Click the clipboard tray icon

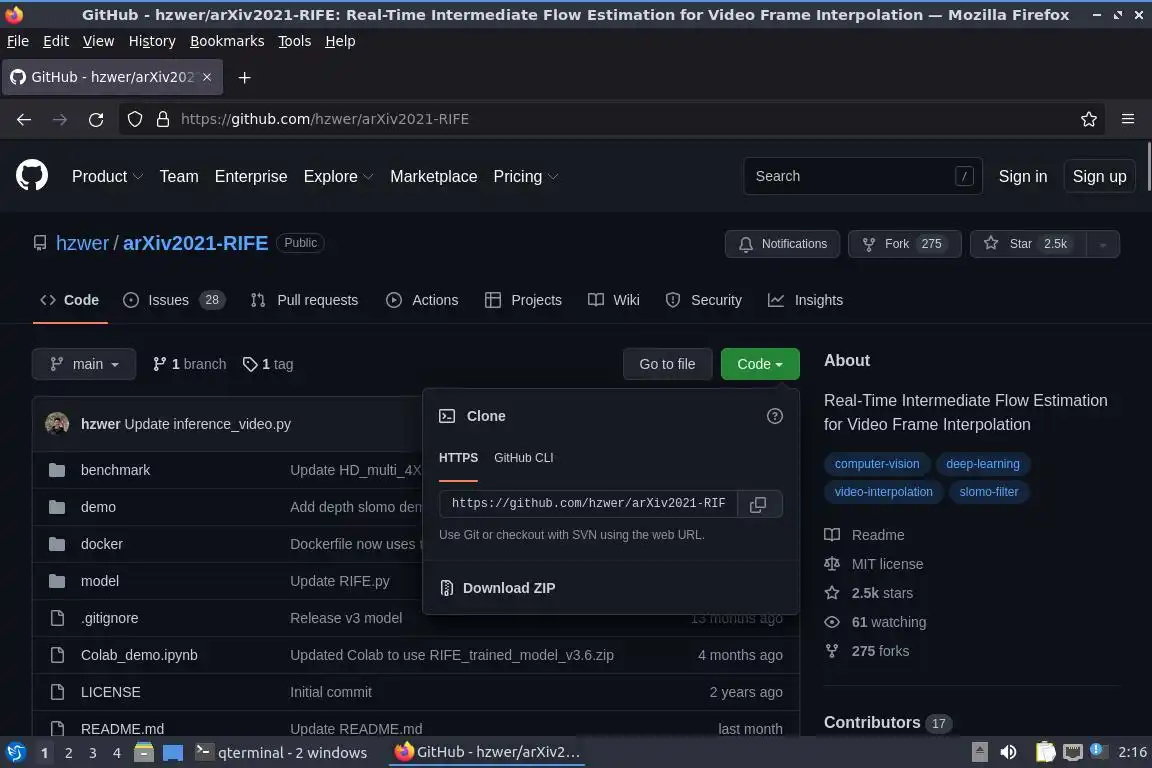(1045, 752)
